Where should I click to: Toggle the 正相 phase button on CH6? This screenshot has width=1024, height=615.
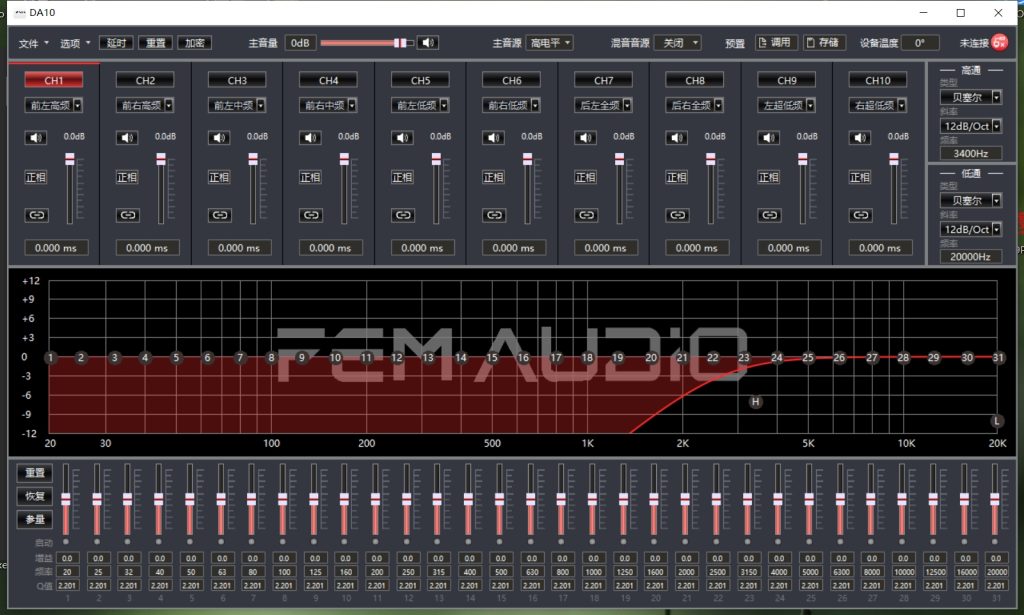[x=494, y=177]
